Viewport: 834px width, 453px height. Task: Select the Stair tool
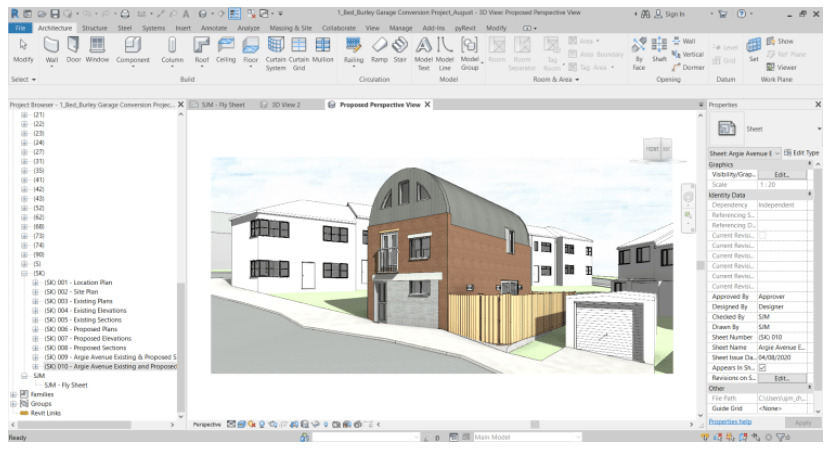coord(400,51)
